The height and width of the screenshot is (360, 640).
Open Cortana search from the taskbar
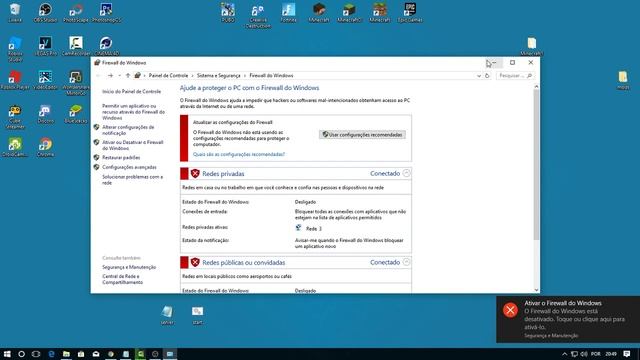(x=22, y=354)
